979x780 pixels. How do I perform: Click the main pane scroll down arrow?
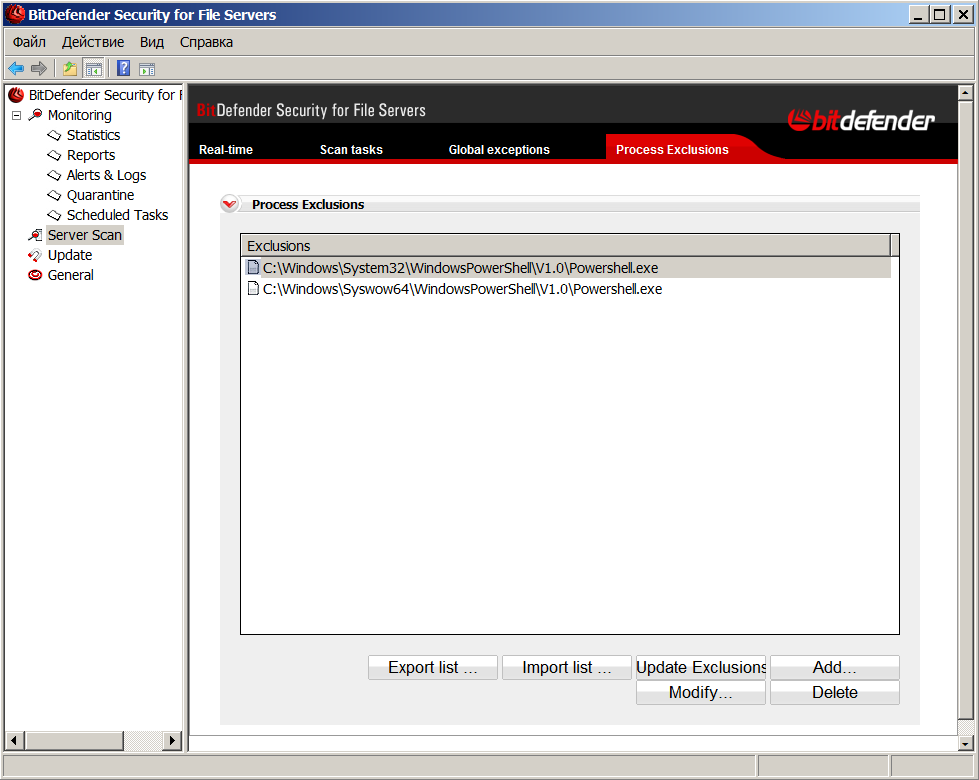(965, 743)
